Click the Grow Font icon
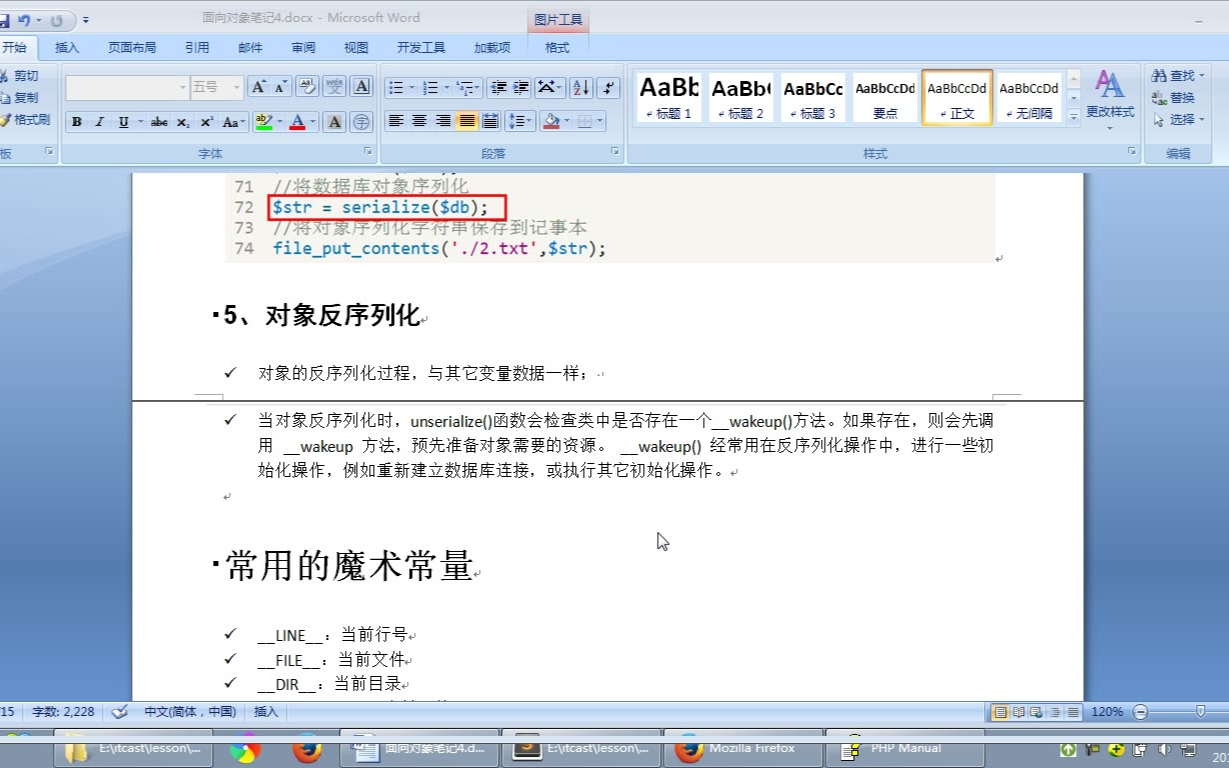Viewport: 1229px width, 768px height. pyautogui.click(x=258, y=87)
